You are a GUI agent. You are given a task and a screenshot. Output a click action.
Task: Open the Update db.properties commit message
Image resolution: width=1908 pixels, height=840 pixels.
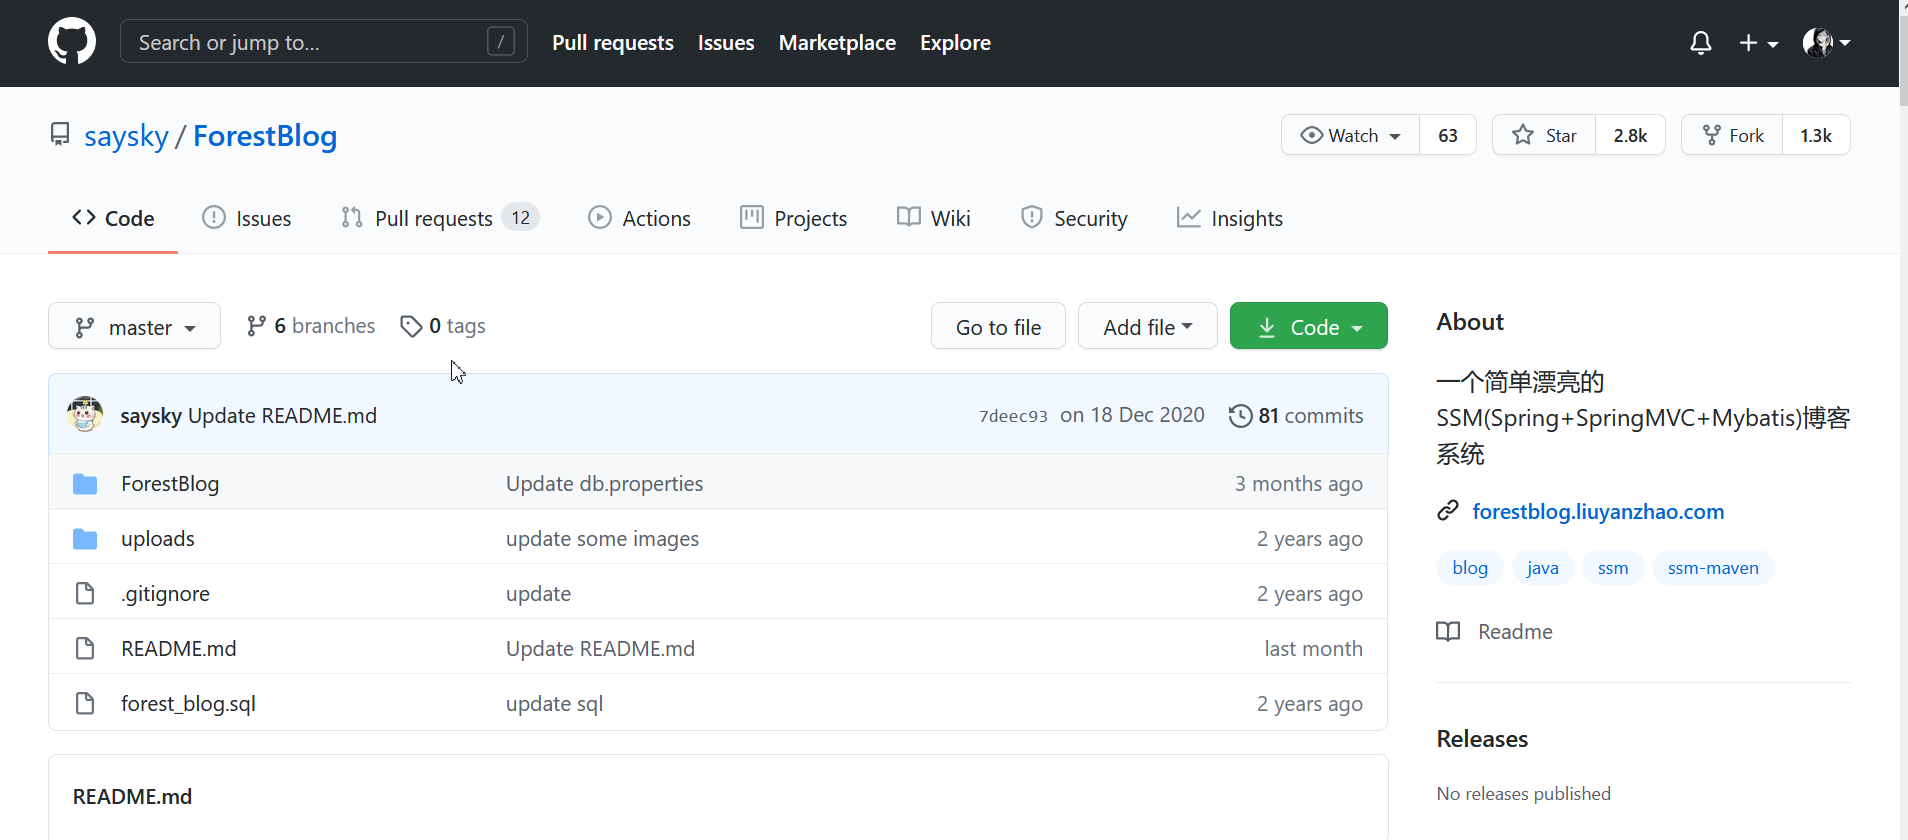(x=604, y=484)
